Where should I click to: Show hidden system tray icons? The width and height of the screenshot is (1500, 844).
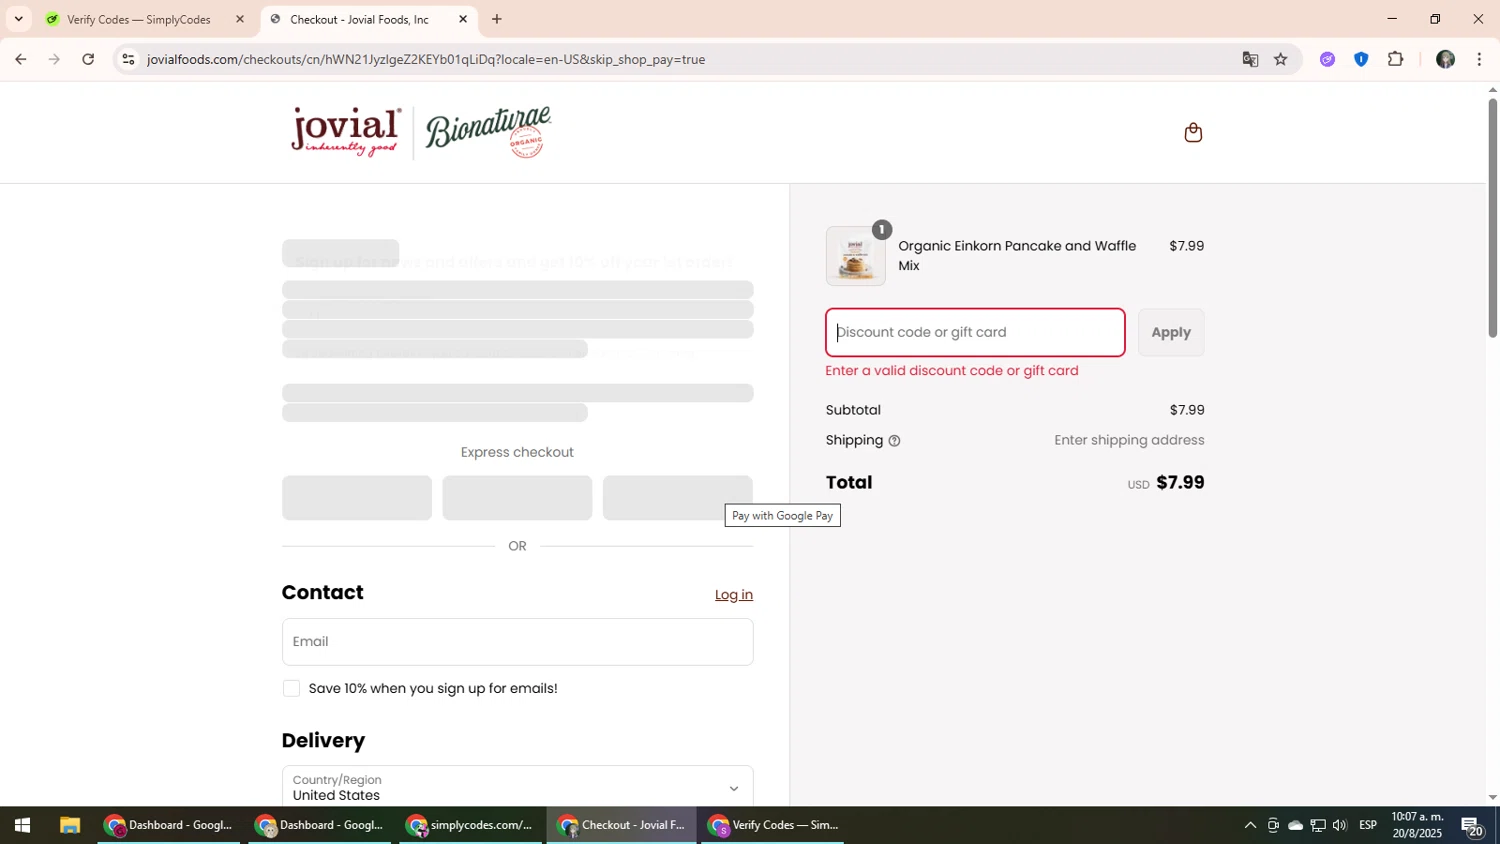point(1249,826)
